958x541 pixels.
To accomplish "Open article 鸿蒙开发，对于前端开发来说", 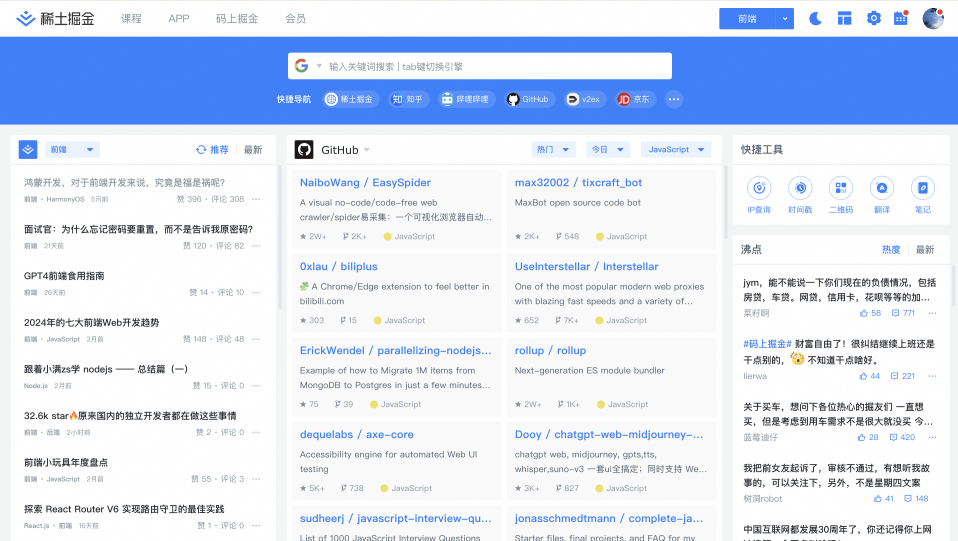I will click(x=125, y=182).
